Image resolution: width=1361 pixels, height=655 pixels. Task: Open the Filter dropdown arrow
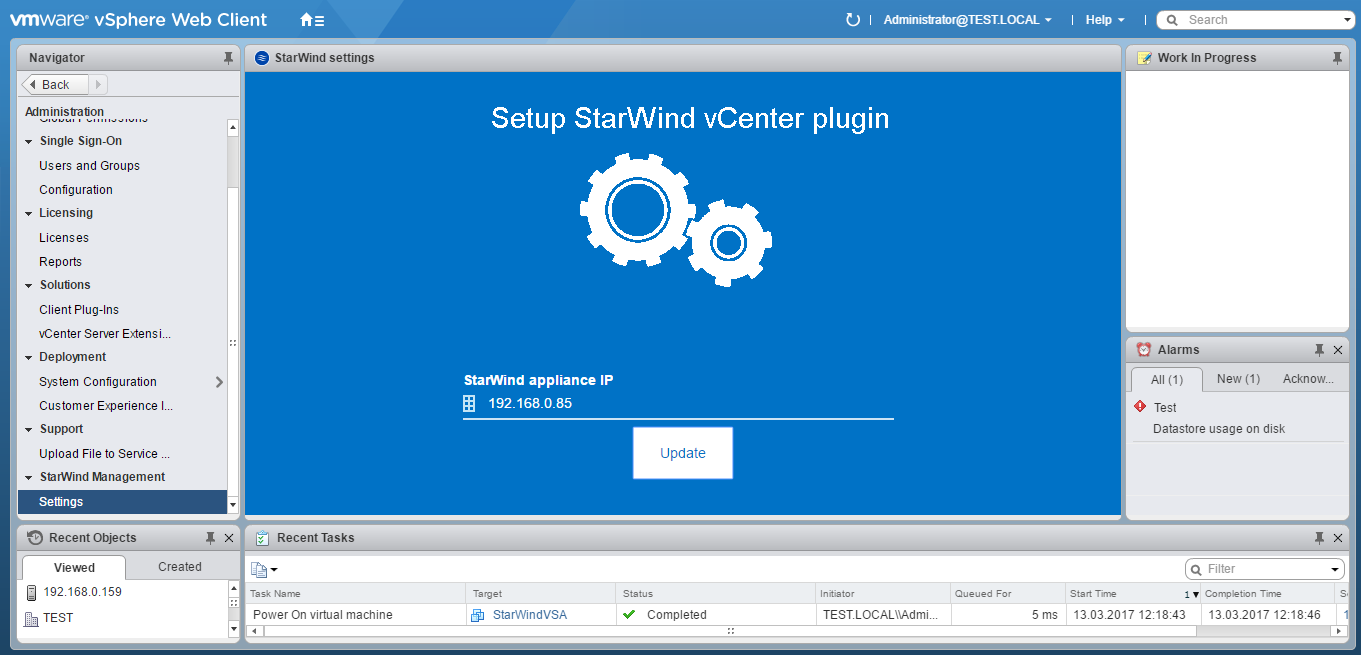(x=1335, y=569)
